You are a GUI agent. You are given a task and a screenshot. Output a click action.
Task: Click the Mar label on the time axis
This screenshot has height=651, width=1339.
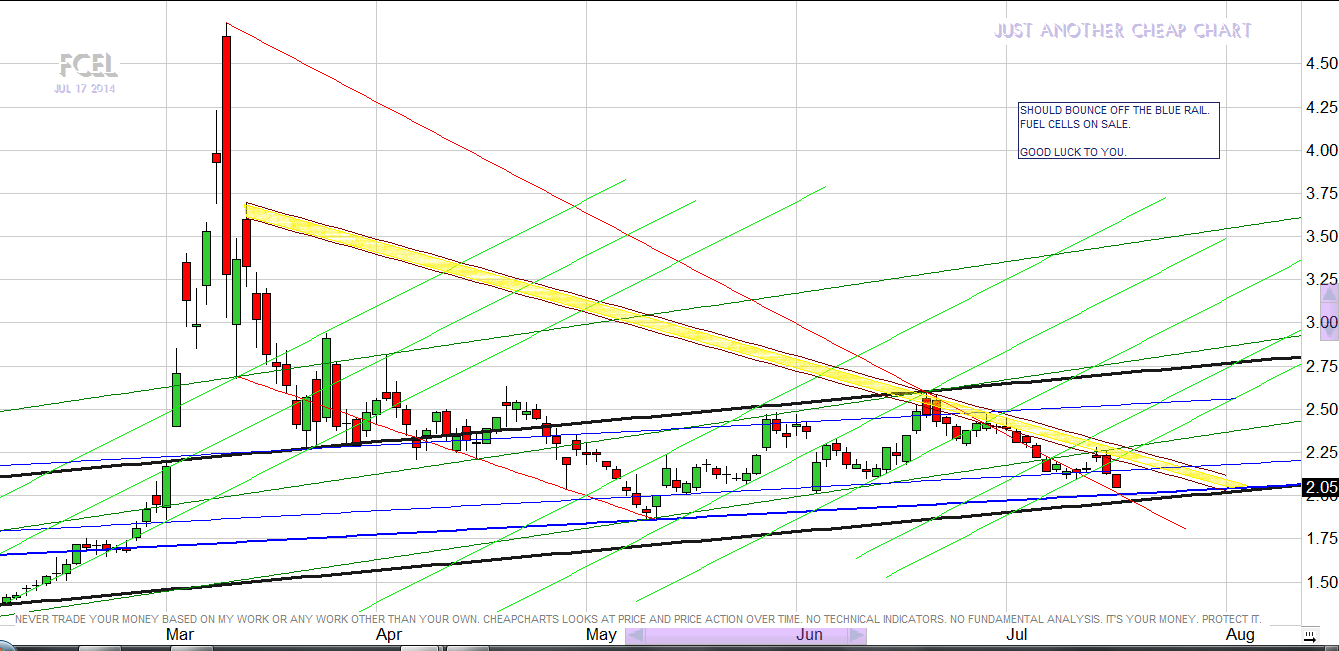tap(180, 635)
